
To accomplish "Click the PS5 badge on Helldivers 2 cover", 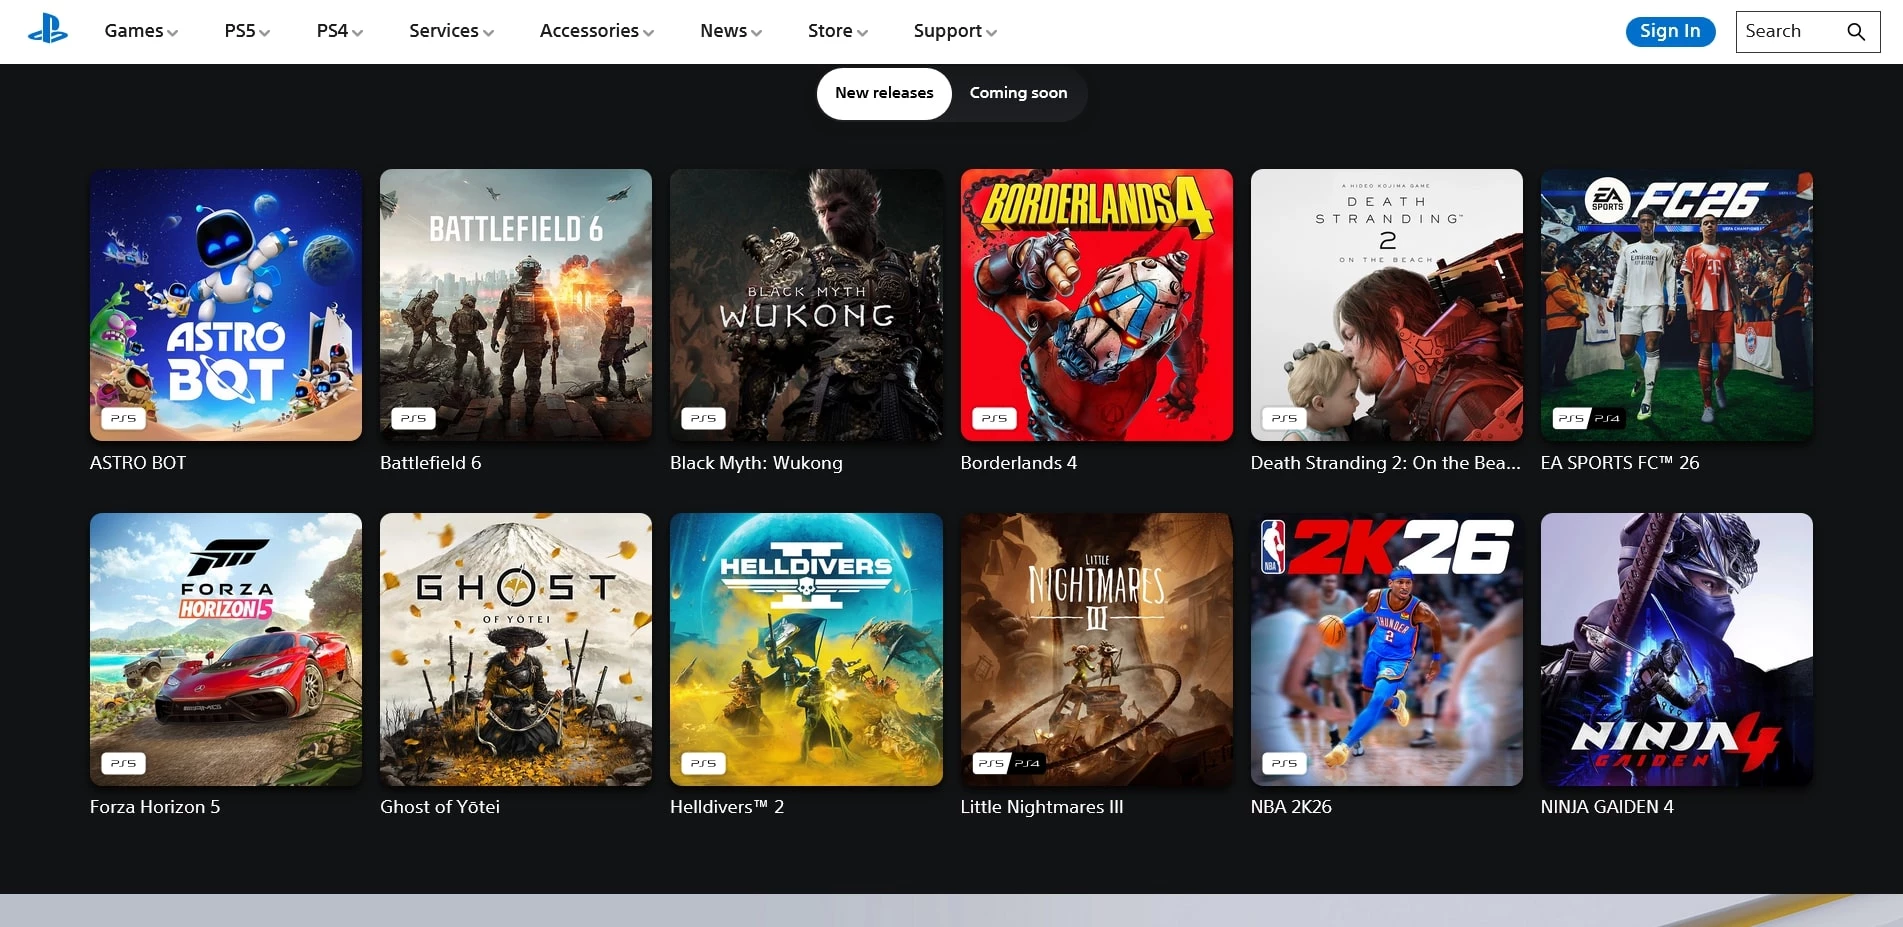I will click(x=703, y=763).
